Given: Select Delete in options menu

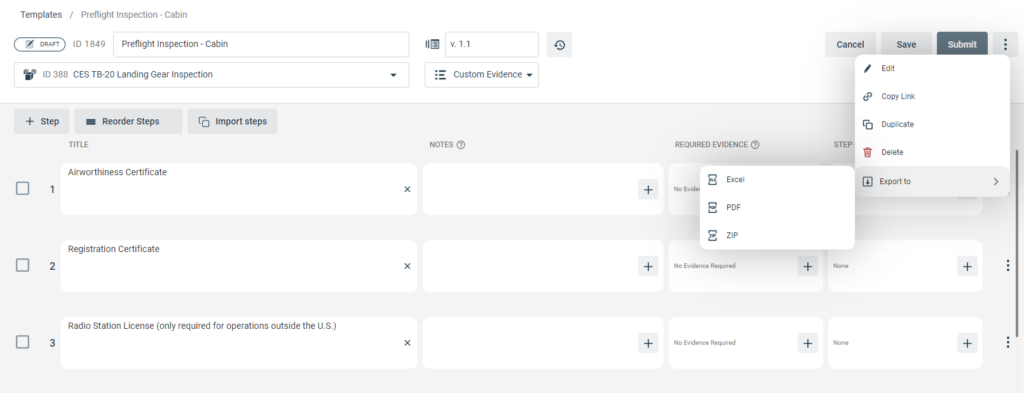Looking at the screenshot, I should coord(932,152).
